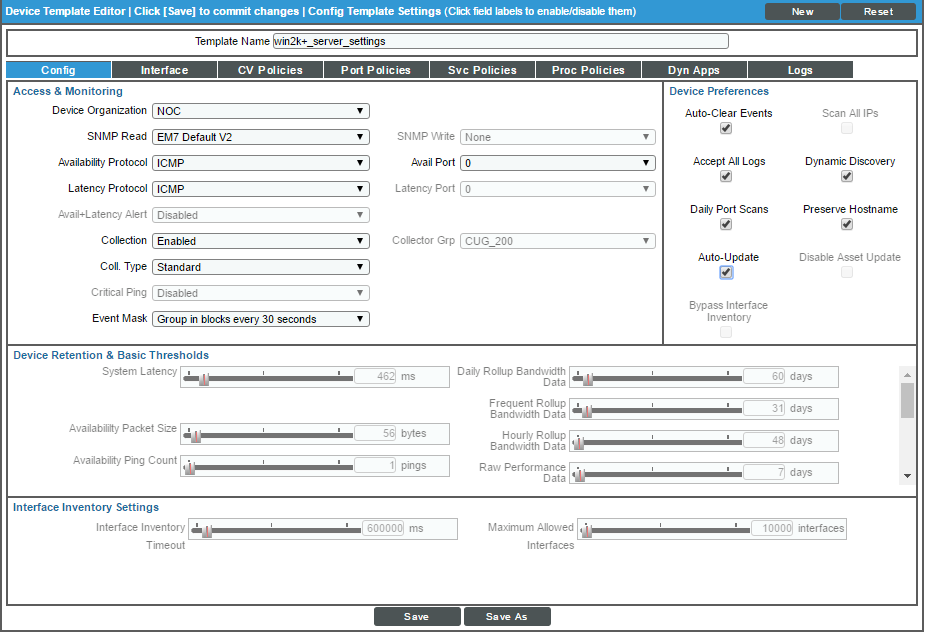Open the Dyn Apps tab
The image size is (925, 633).
(x=694, y=70)
